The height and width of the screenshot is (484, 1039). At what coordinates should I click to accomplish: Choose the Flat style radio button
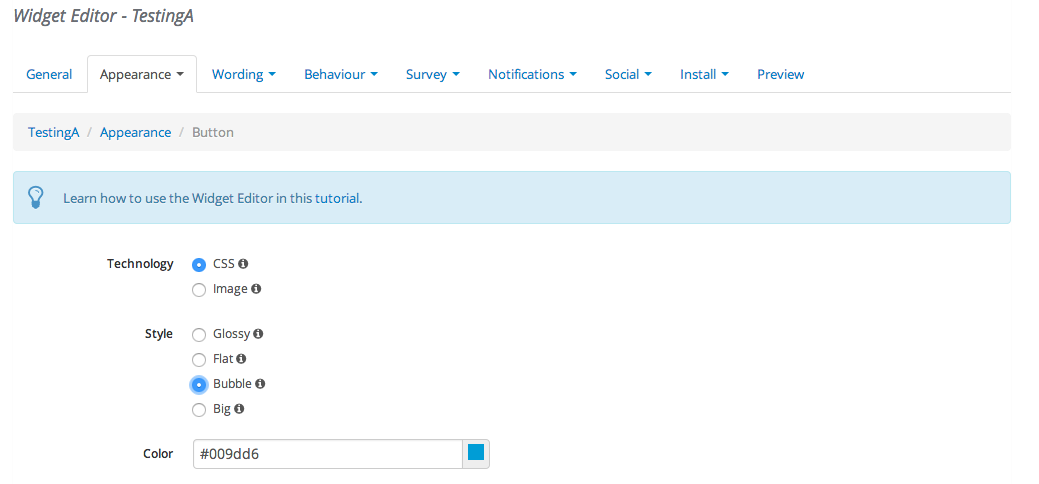tap(199, 360)
